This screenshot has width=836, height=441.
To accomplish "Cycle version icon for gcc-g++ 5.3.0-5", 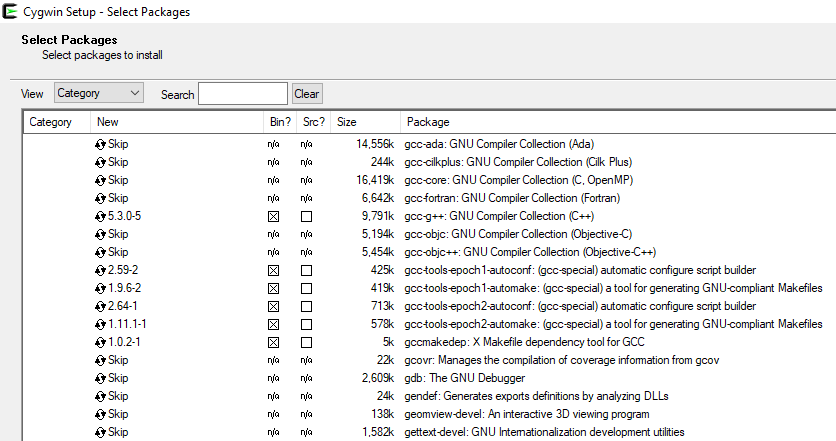I will coord(100,217).
